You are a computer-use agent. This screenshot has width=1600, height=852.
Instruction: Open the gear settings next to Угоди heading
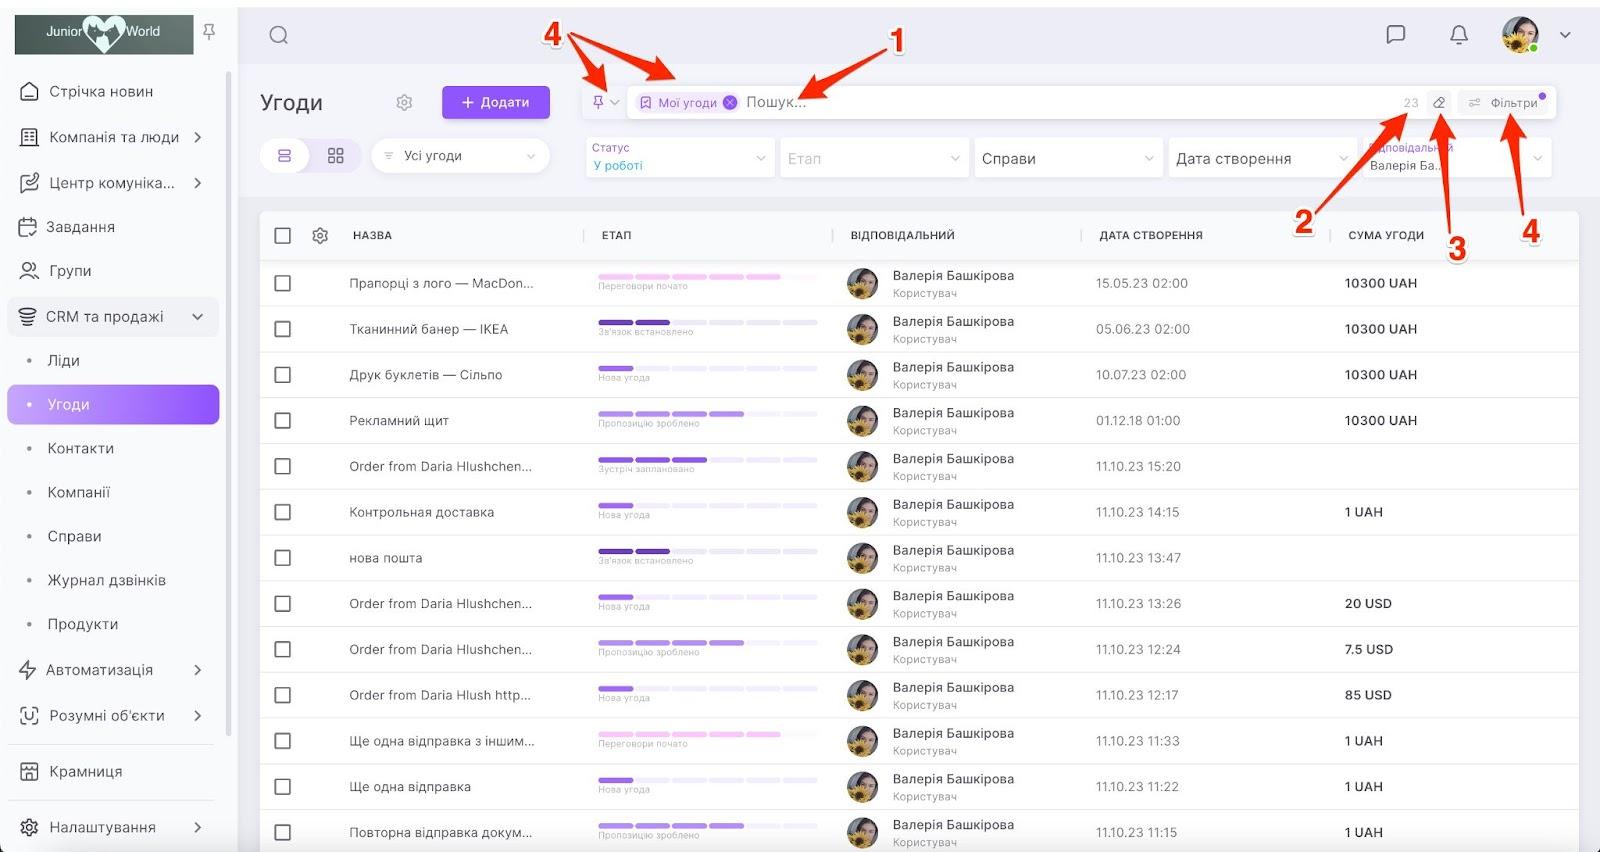[404, 103]
